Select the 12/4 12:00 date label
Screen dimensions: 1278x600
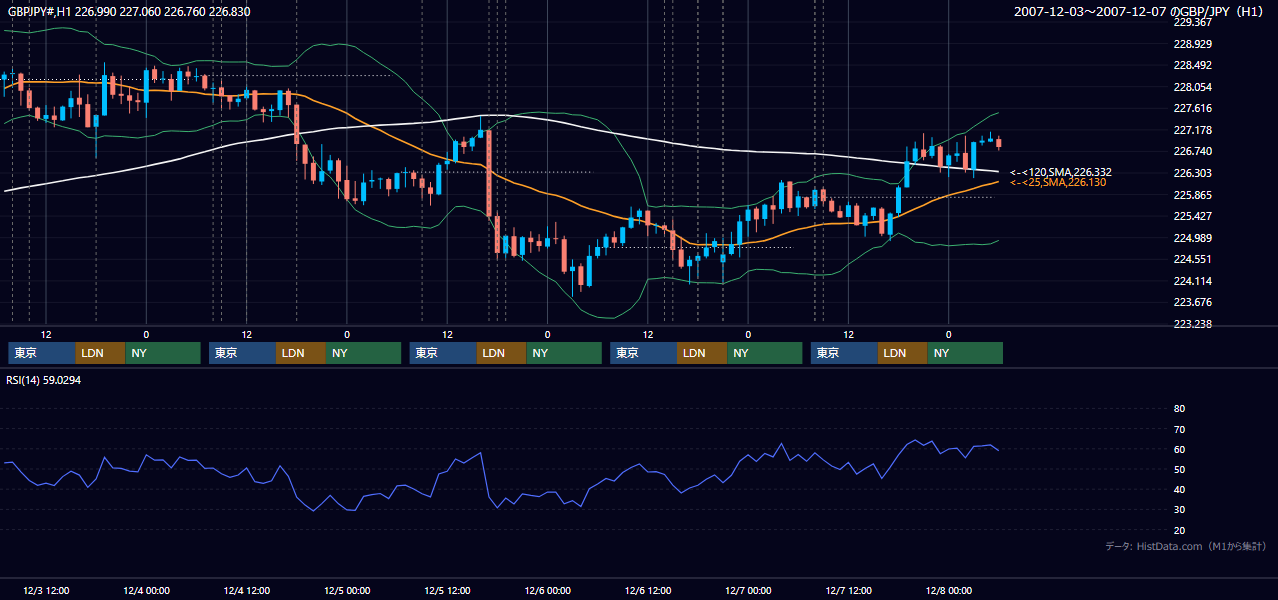246,590
